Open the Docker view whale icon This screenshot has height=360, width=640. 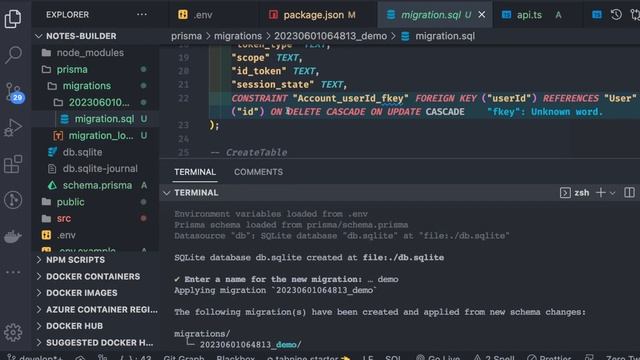click(13, 236)
